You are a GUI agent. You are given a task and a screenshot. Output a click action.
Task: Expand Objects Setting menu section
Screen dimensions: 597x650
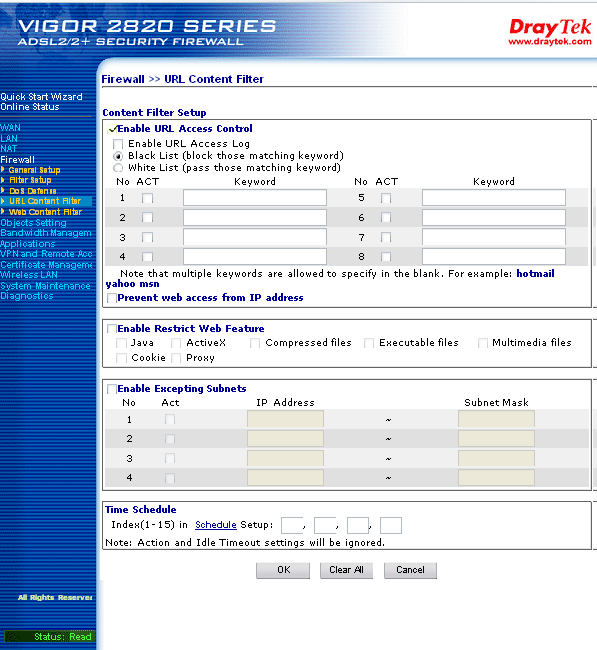pyautogui.click(x=33, y=223)
